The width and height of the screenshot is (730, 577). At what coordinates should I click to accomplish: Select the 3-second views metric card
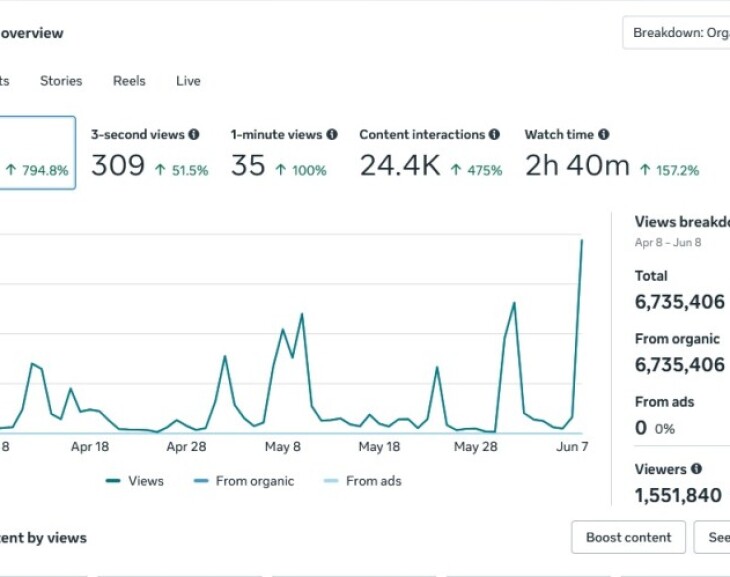pos(149,153)
